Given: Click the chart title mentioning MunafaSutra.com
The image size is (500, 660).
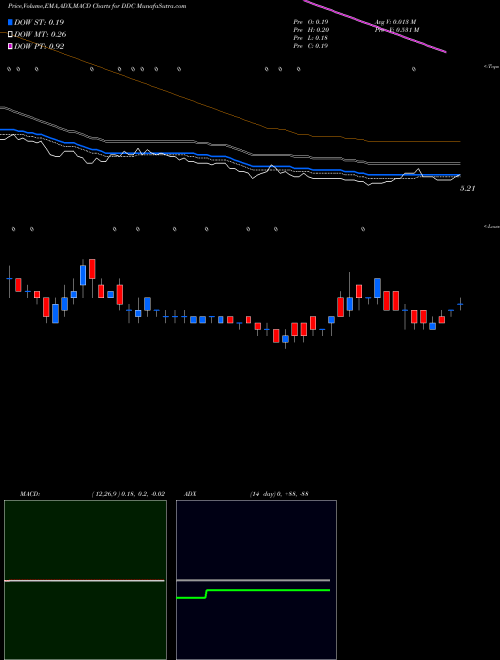Looking at the screenshot, I should coord(97,6).
